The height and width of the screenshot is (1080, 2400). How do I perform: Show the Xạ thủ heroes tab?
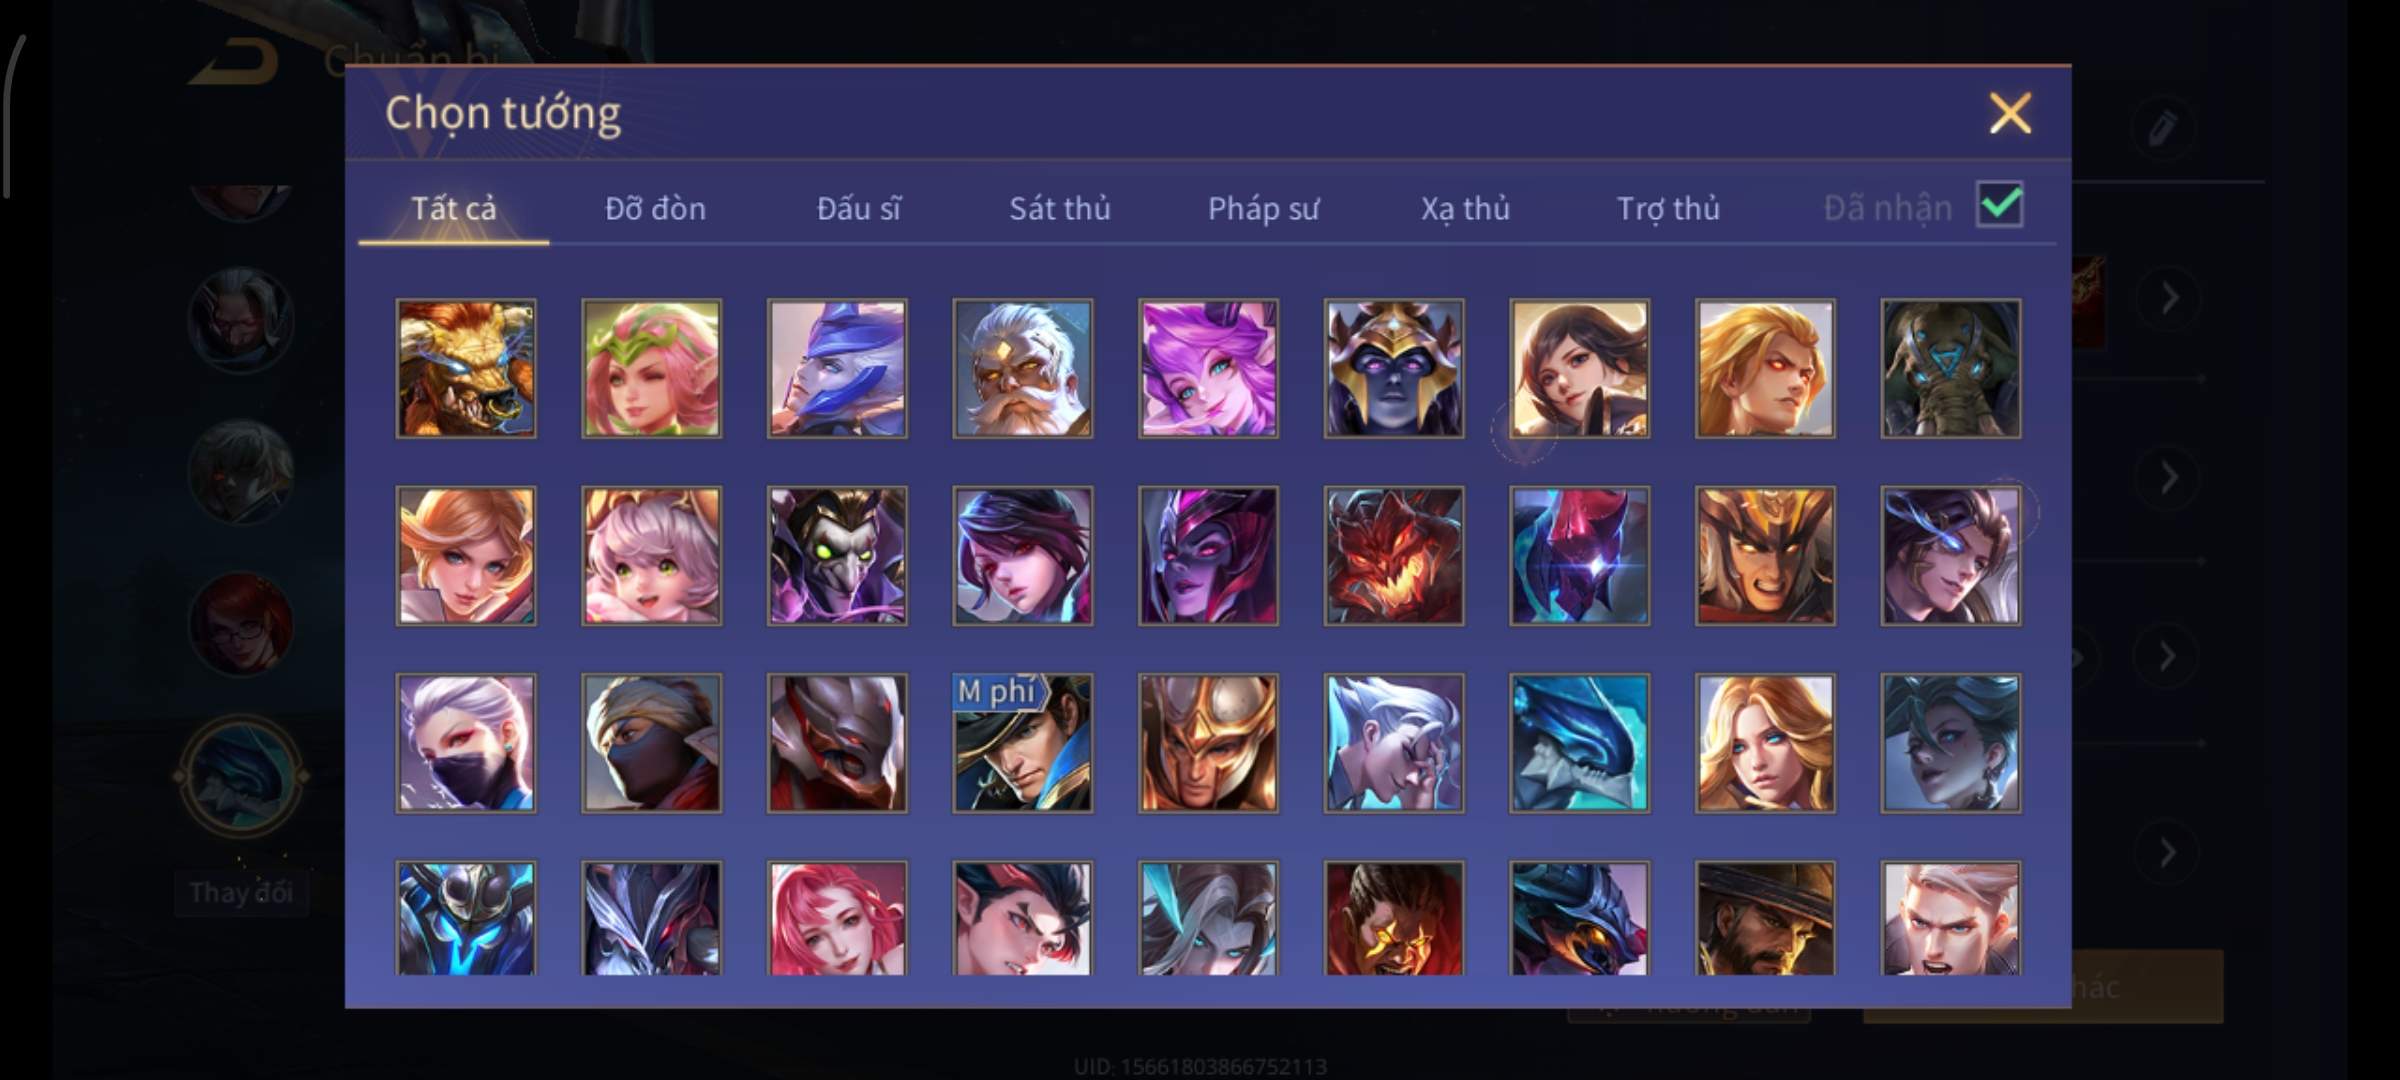point(1466,208)
